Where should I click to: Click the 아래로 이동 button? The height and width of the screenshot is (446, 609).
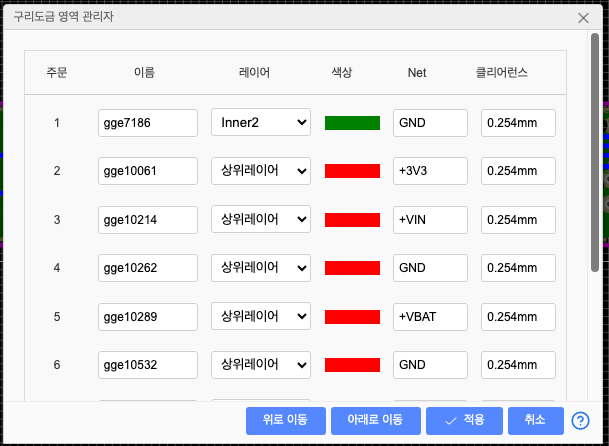tap(376, 420)
